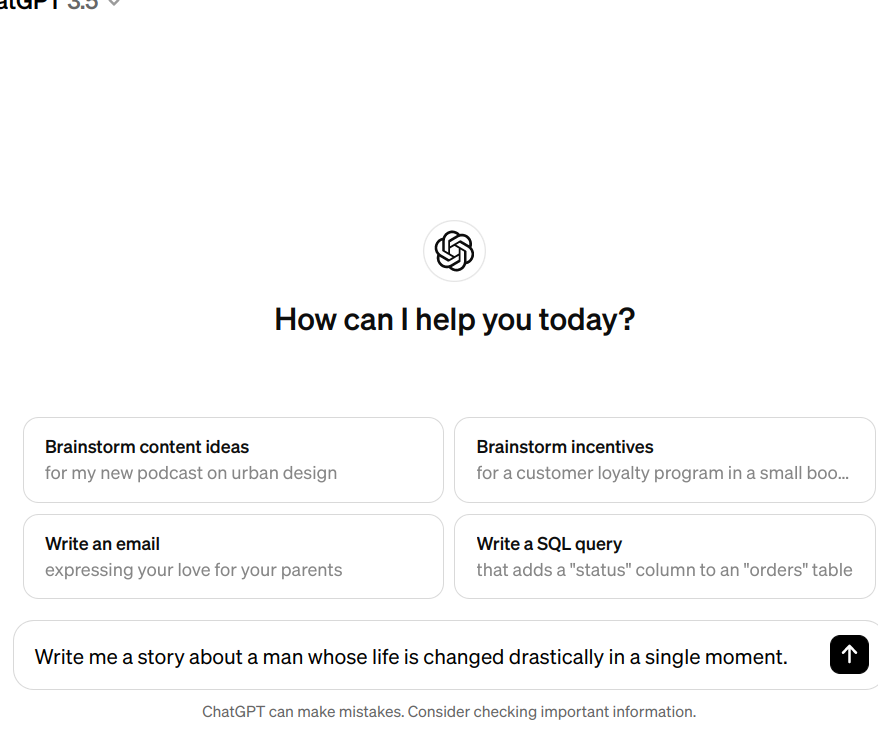This screenshot has height=732, width=878.
Task: Click the message input field
Action: pos(420,655)
